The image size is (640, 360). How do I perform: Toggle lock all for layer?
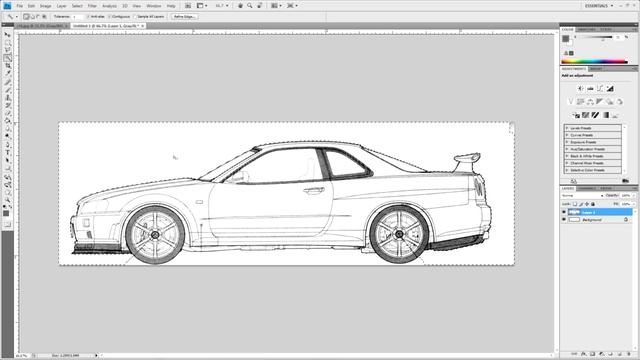point(593,204)
